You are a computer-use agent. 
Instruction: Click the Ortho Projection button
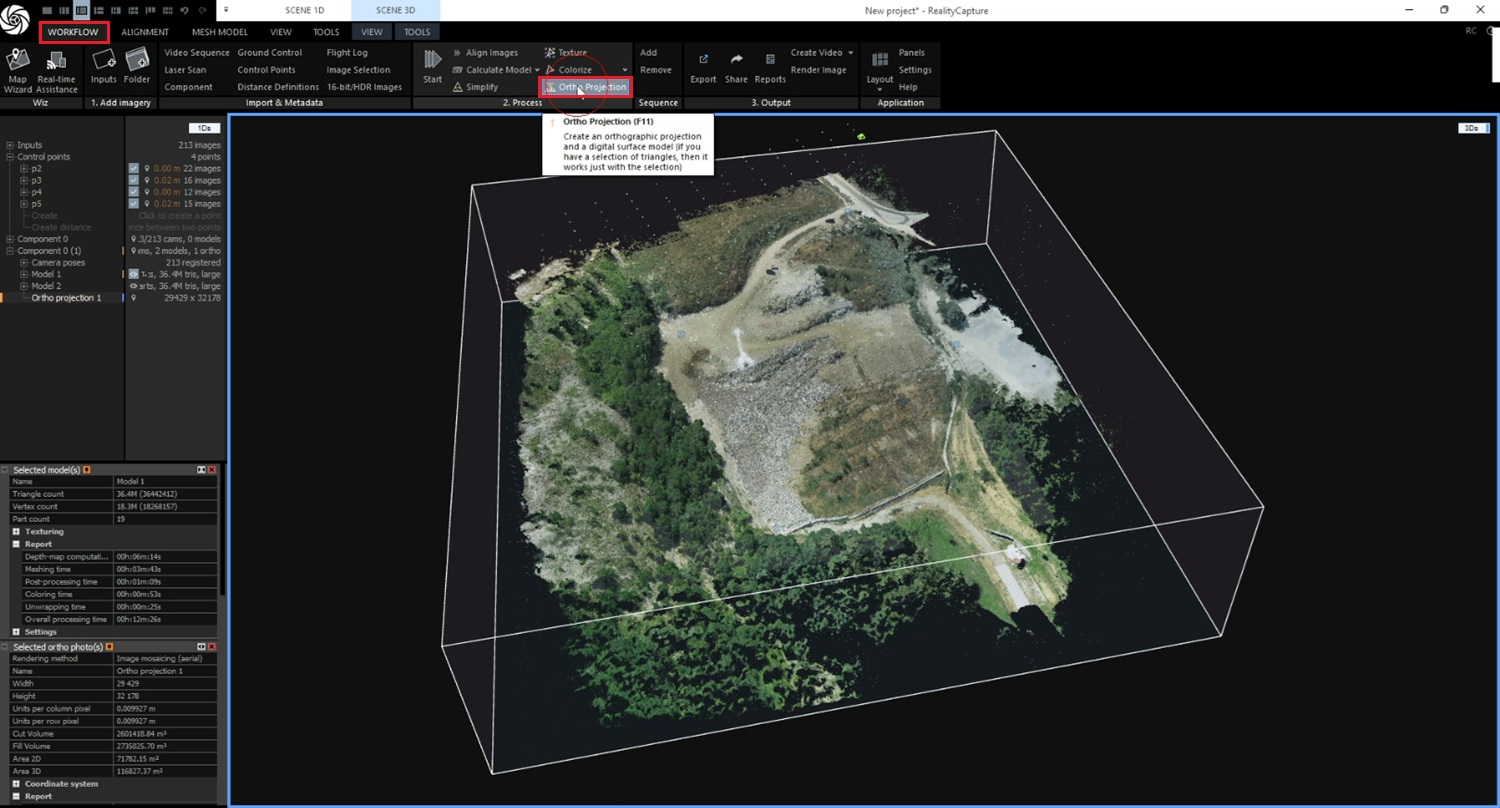point(586,87)
